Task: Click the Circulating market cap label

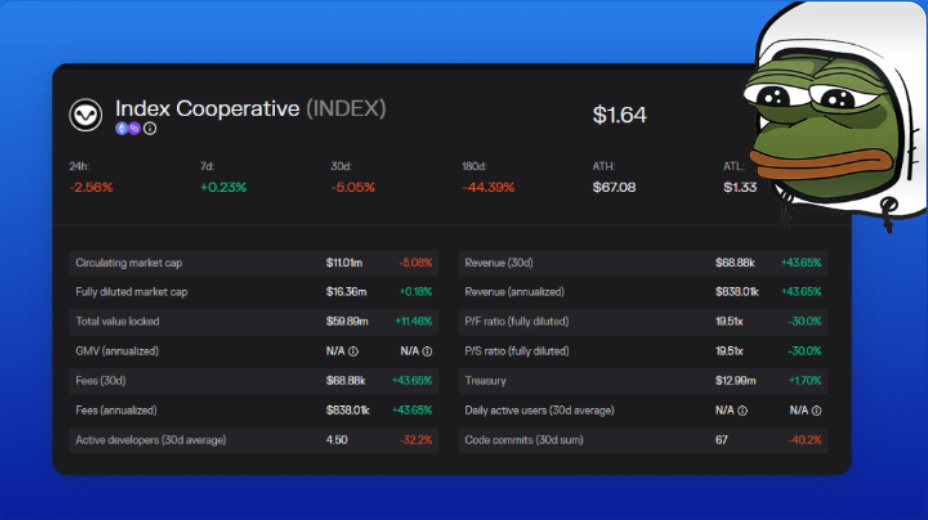Action: 129,263
